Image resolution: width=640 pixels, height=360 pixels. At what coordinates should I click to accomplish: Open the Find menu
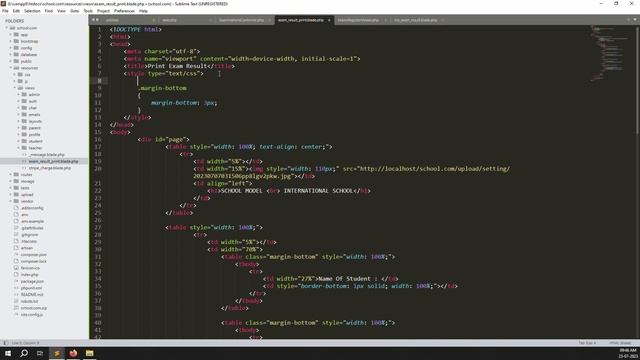(x=49, y=11)
